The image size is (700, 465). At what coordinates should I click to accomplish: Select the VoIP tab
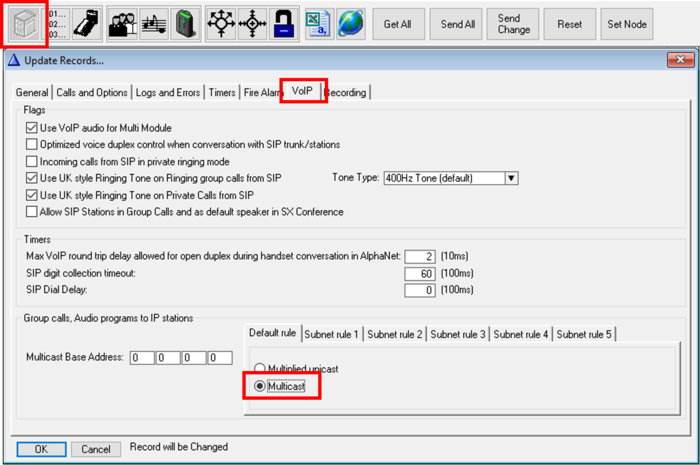pos(302,91)
